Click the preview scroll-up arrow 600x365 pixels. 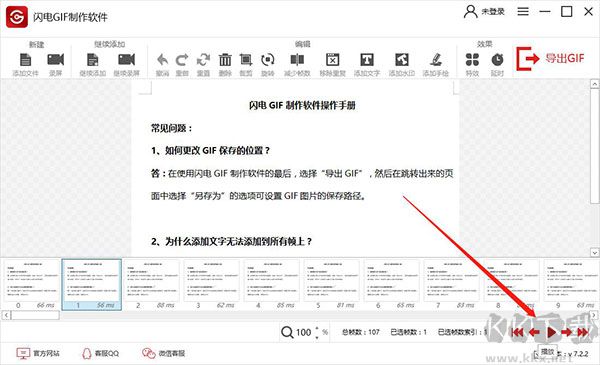click(594, 83)
